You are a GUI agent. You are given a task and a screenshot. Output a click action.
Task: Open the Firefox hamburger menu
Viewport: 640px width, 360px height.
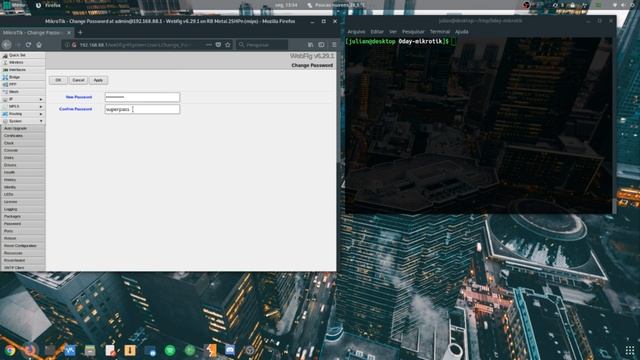(x=333, y=44)
